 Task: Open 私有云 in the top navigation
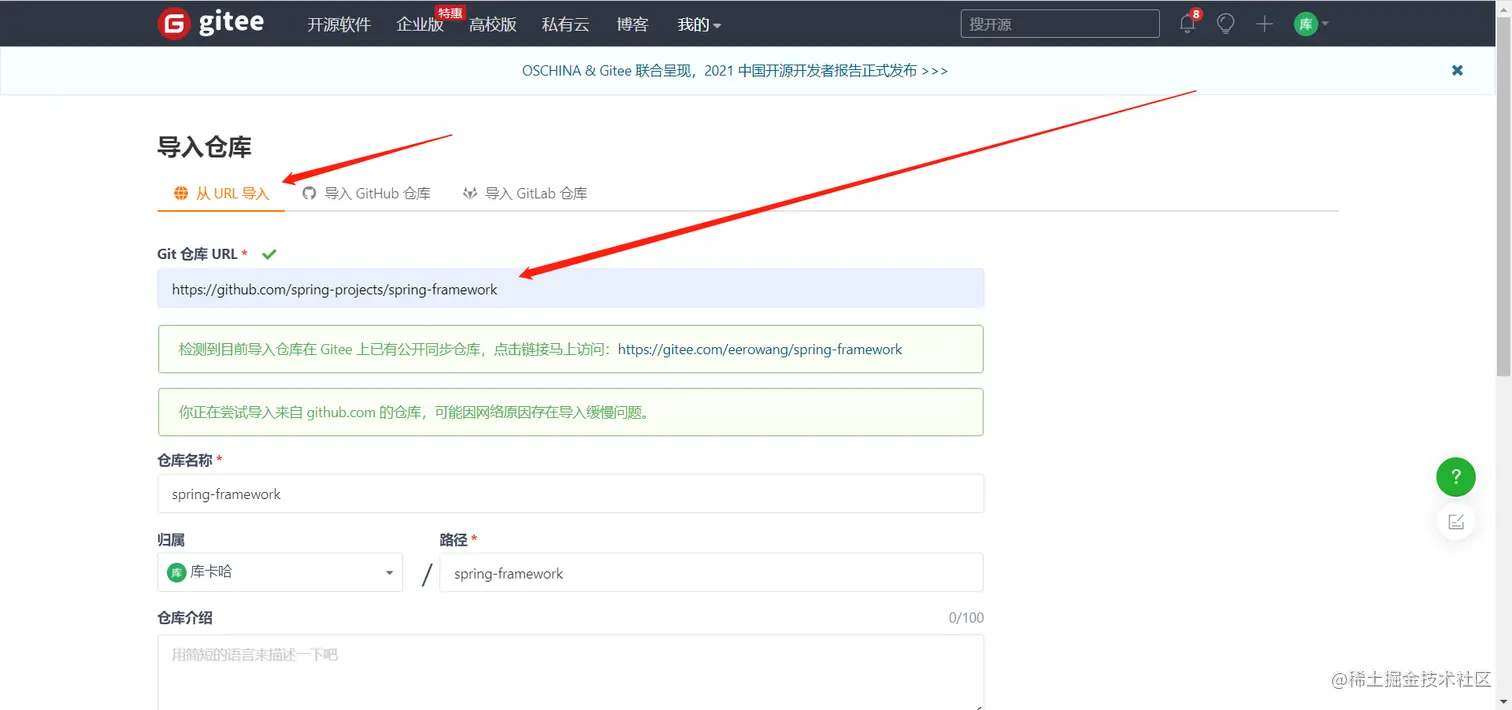[566, 25]
